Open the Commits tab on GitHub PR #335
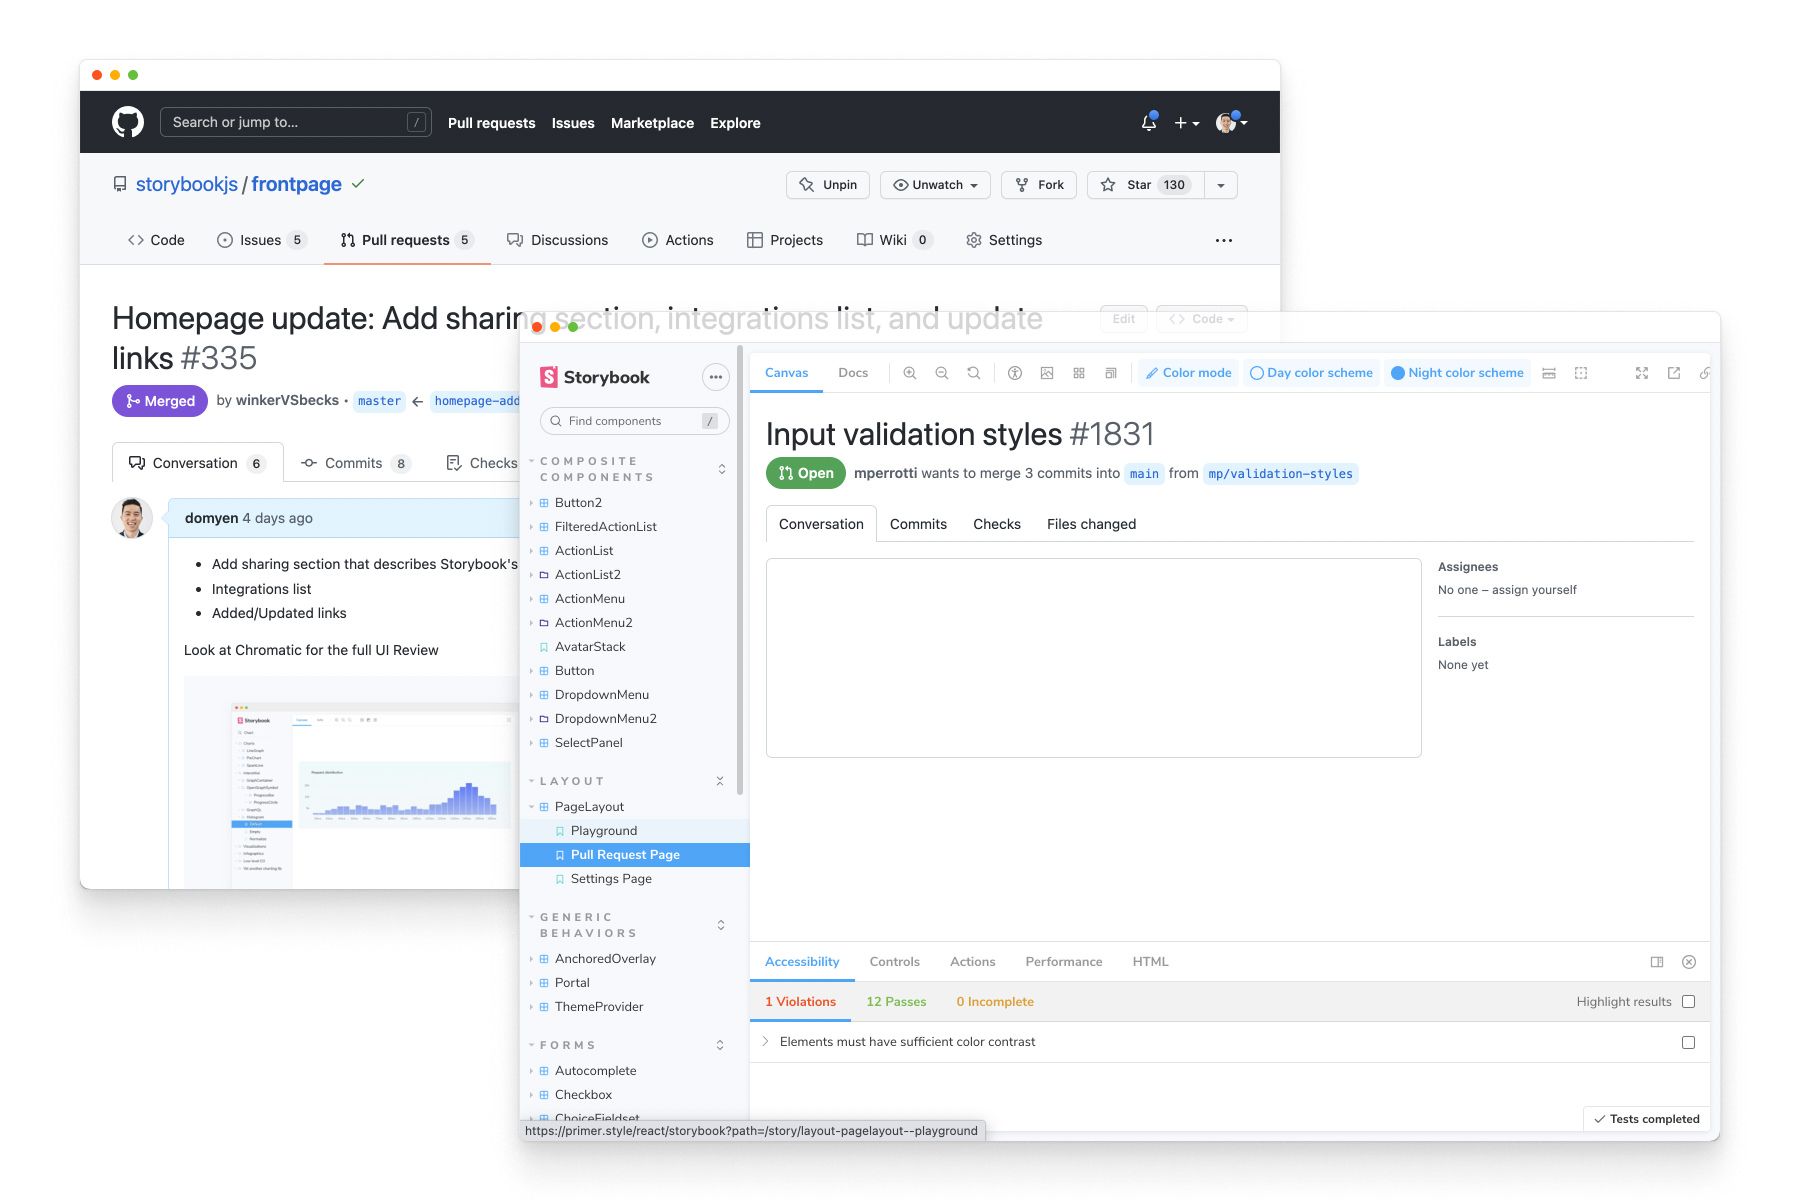The image size is (1800, 1200). tap(355, 463)
